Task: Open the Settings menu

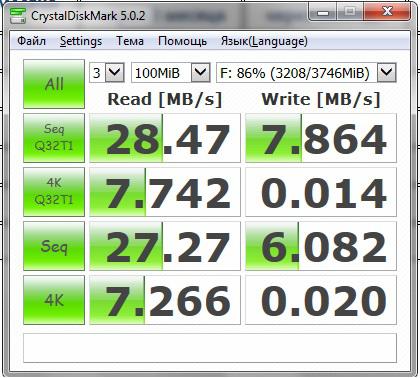Action: (x=81, y=41)
